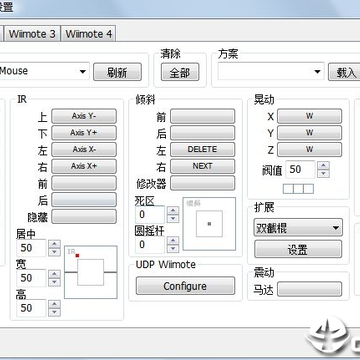Screen dimensions: 360x360
Task: Increase the 宽 value
Action: click(54, 274)
